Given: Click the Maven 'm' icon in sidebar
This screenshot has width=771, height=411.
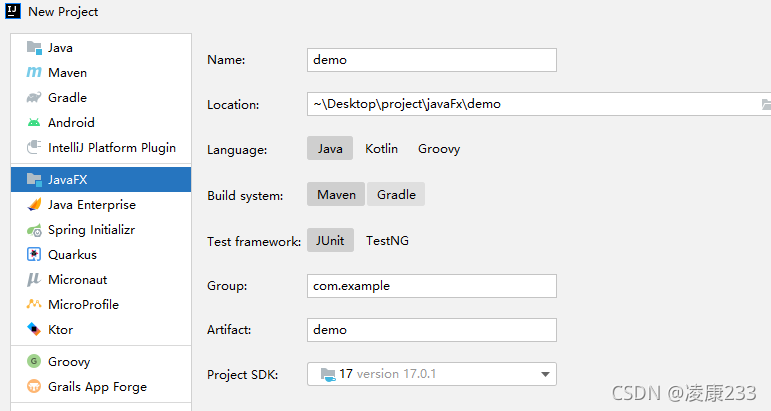Looking at the screenshot, I should 34,72.
